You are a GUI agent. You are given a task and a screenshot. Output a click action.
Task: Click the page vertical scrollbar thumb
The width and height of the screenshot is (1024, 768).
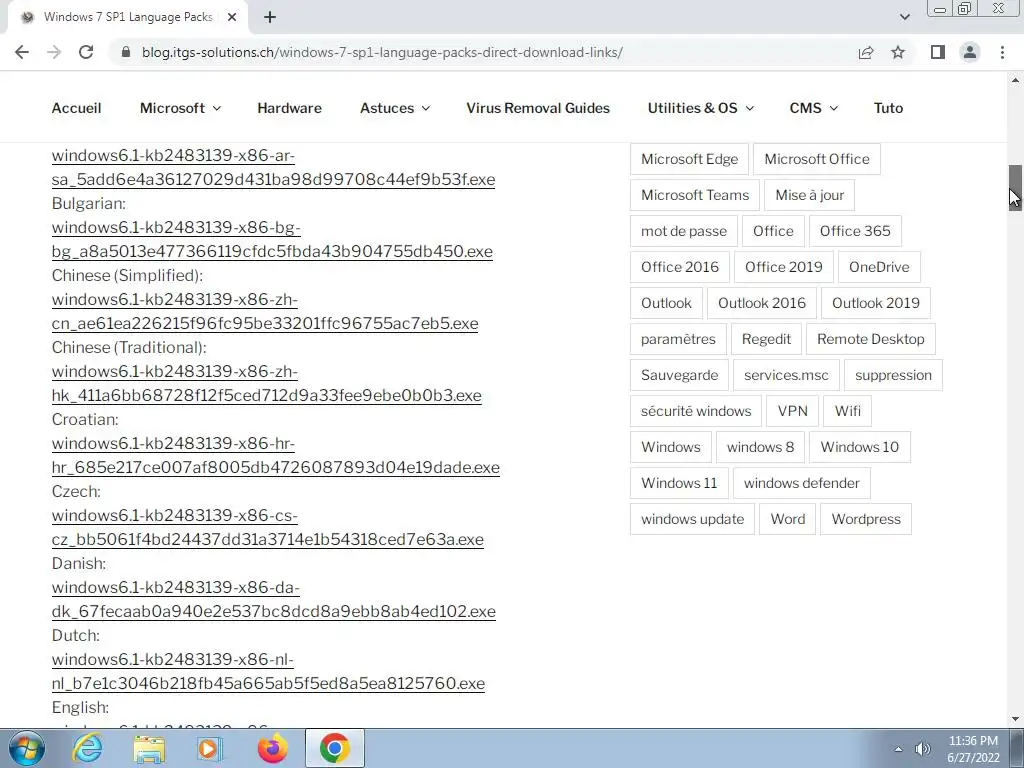pos(1015,187)
